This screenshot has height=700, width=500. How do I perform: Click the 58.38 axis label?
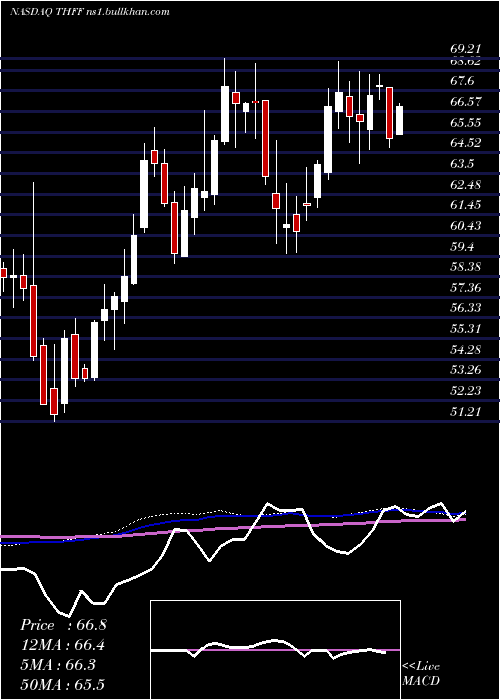pos(466,267)
